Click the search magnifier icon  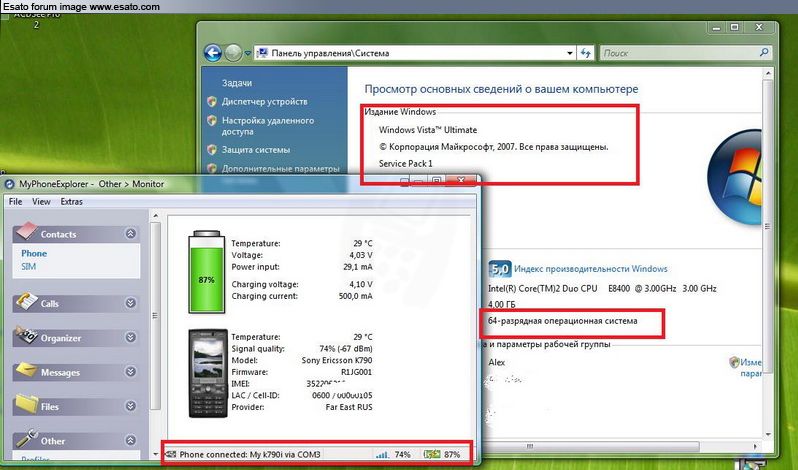pos(763,52)
